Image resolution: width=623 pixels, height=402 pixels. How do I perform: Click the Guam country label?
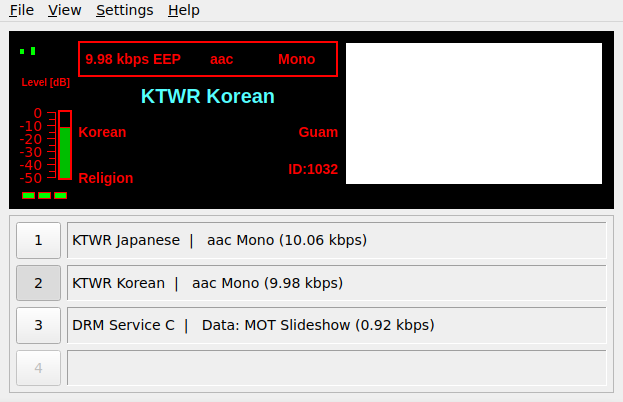318,132
